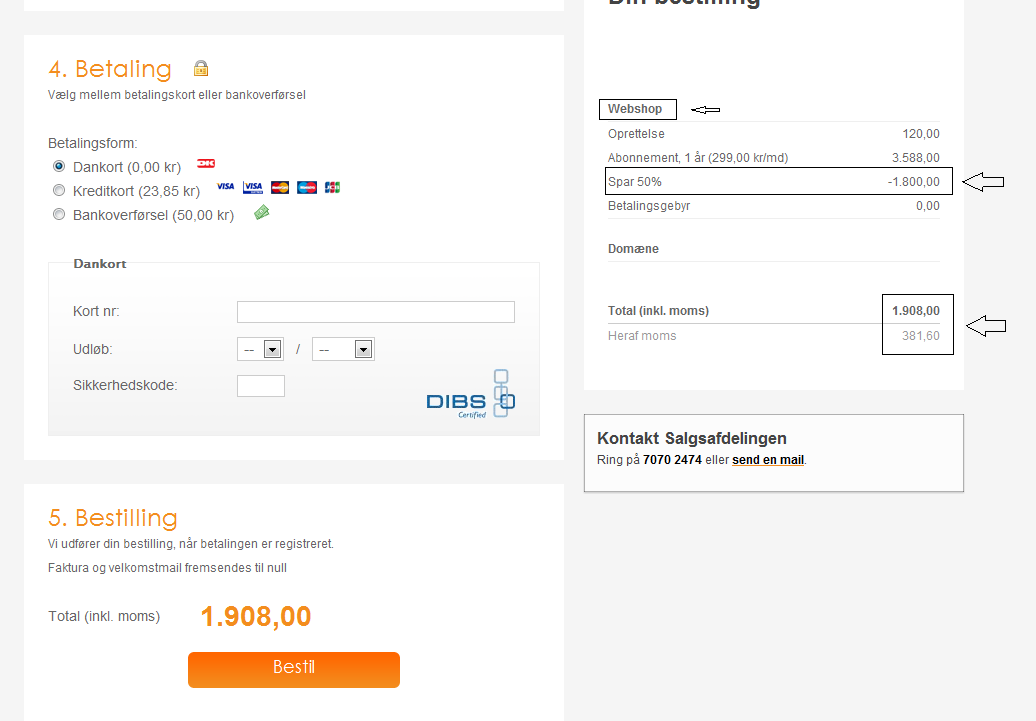Click the padlock icon beside Betaling
Screen dimensions: 1036x721
201,69
